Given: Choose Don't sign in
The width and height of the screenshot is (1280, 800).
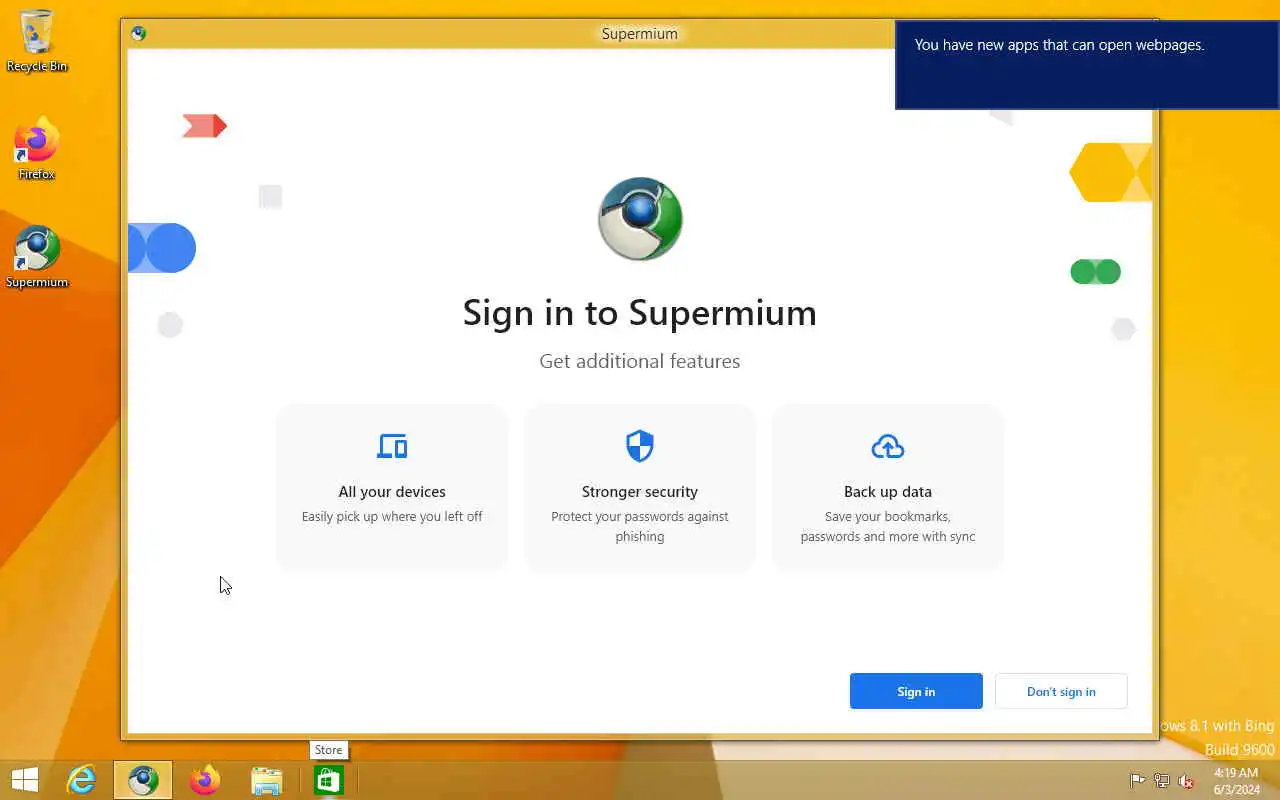Looking at the screenshot, I should coord(1061,691).
